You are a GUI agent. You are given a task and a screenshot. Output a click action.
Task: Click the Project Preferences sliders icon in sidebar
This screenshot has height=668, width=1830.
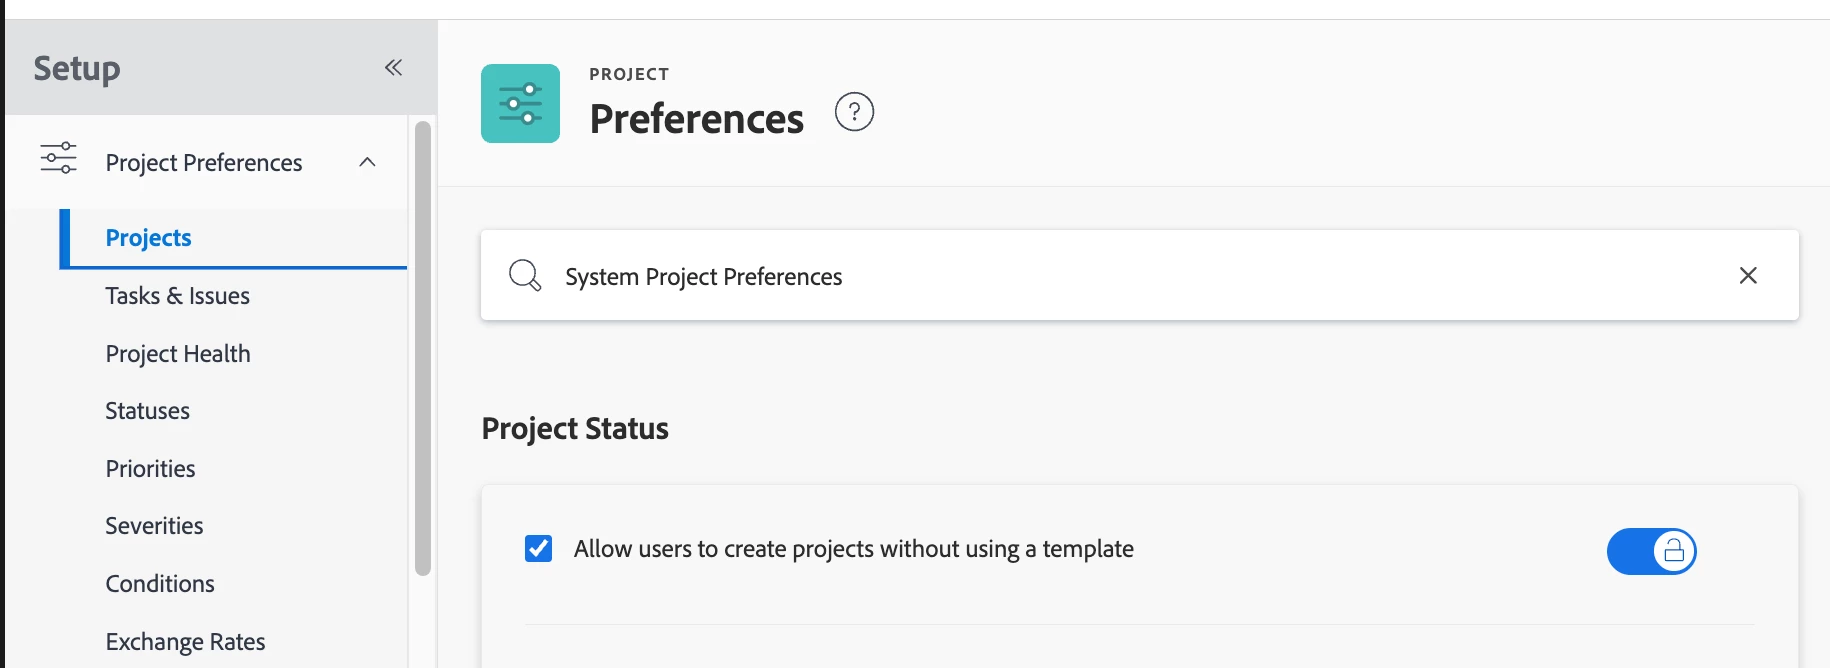tap(58, 159)
